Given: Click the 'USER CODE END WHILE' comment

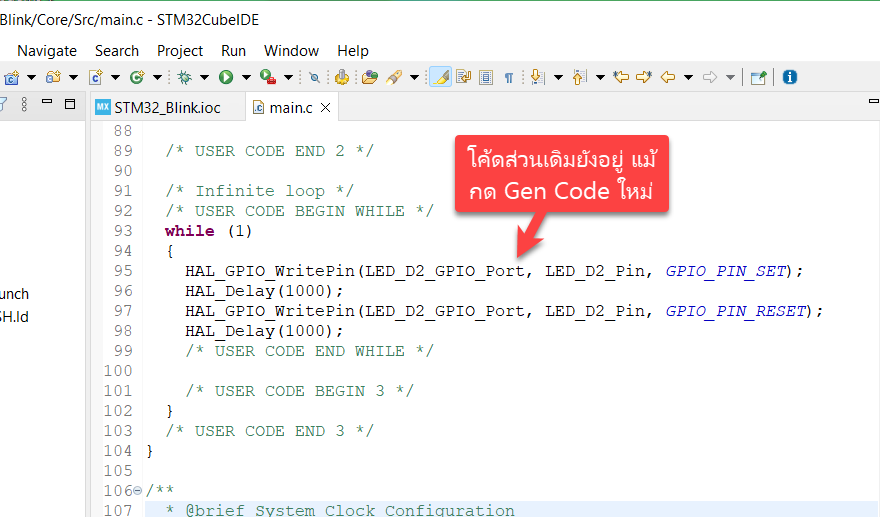Looking at the screenshot, I should point(309,351).
